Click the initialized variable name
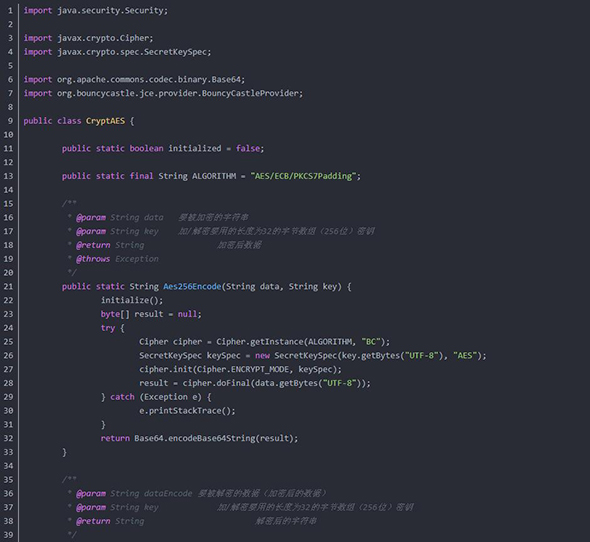 tap(195, 148)
